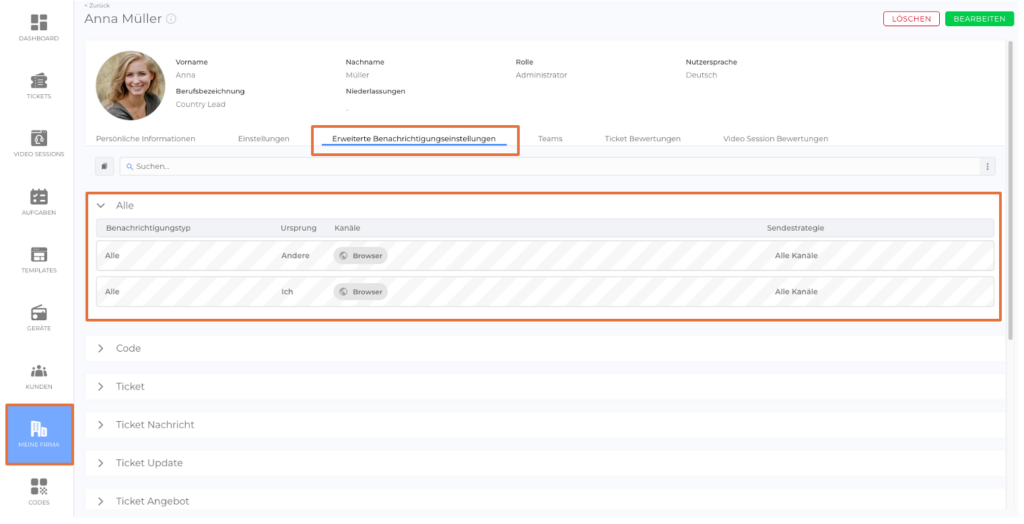This screenshot has height=524, width=1024.
Task: Click the three-dot menu beside search
Action: [x=988, y=166]
